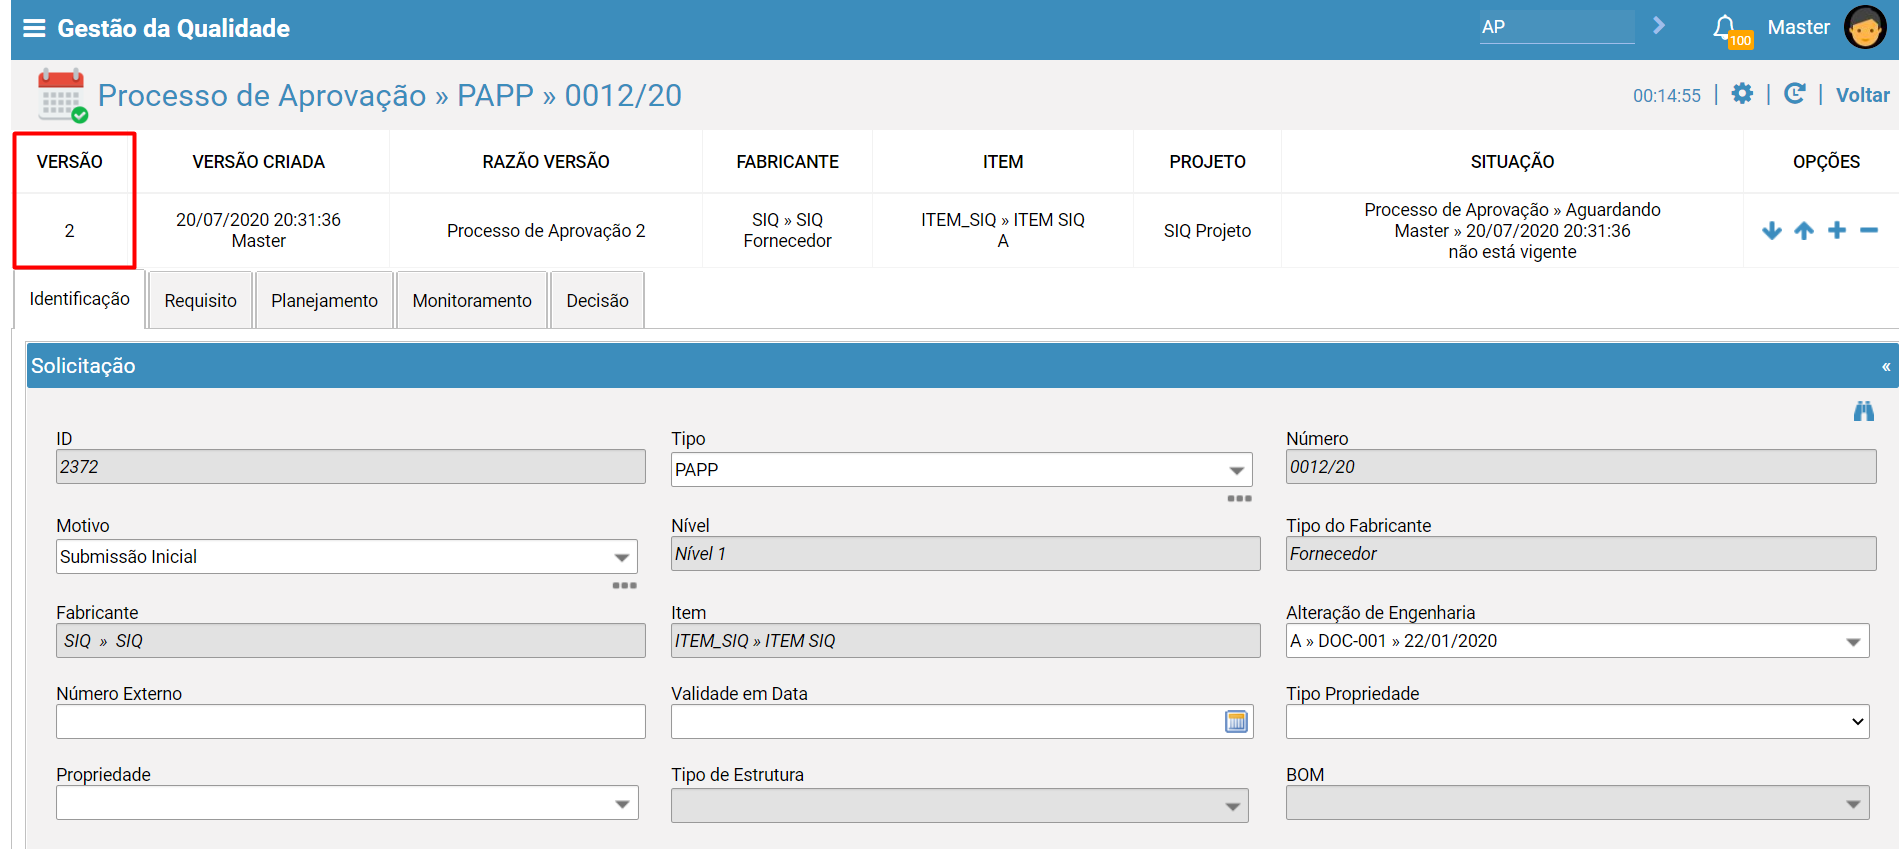Click the não está vigente status text

(x=1513, y=252)
